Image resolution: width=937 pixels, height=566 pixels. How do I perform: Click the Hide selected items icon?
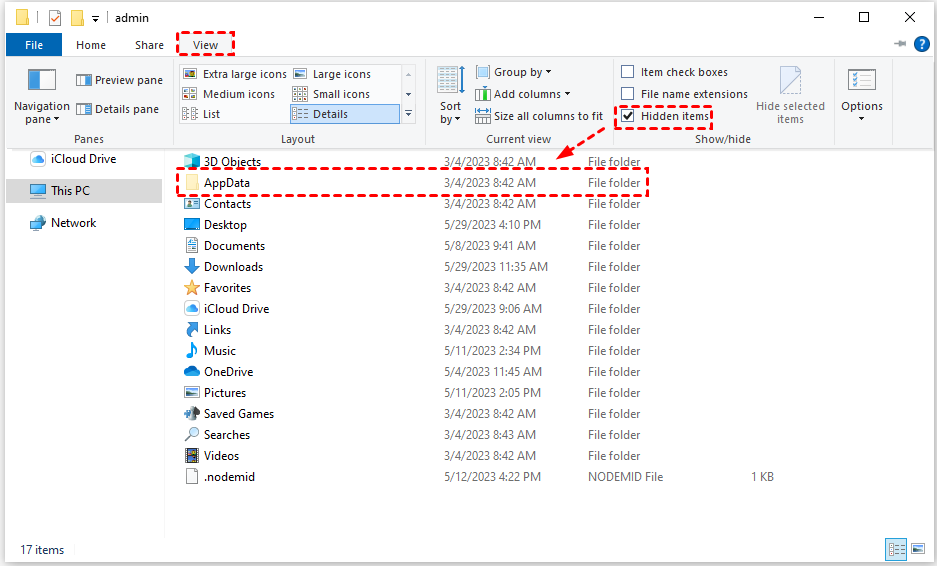790,82
